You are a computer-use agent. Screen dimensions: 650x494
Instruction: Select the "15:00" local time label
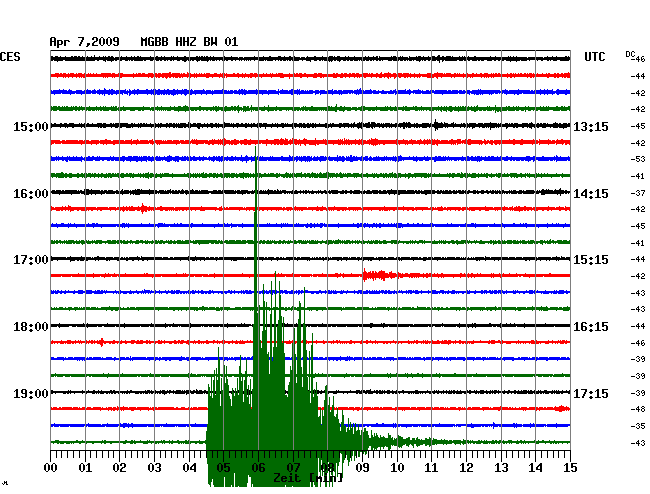31,126
